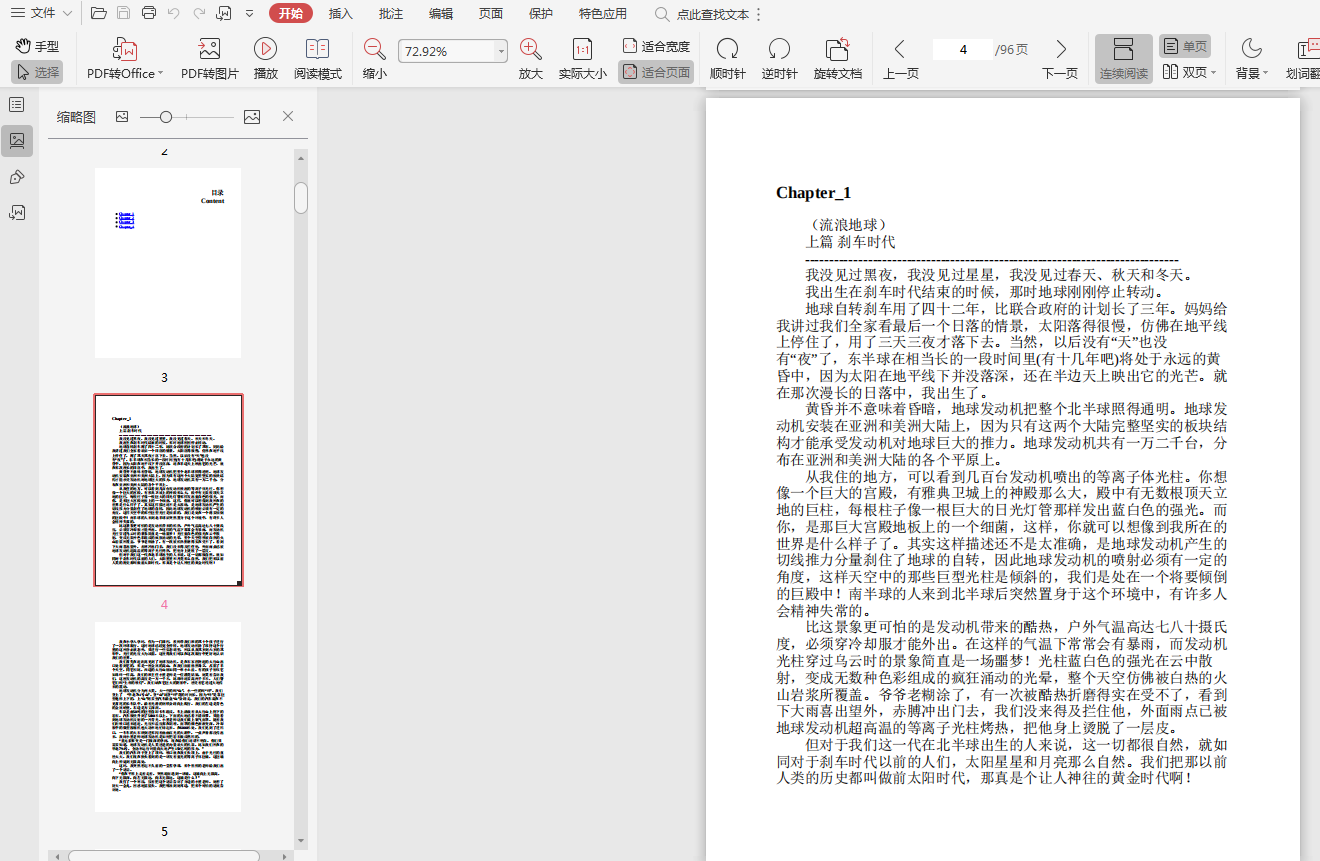Activate the 选择 selection tool
The height and width of the screenshot is (861, 1320).
click(x=38, y=72)
